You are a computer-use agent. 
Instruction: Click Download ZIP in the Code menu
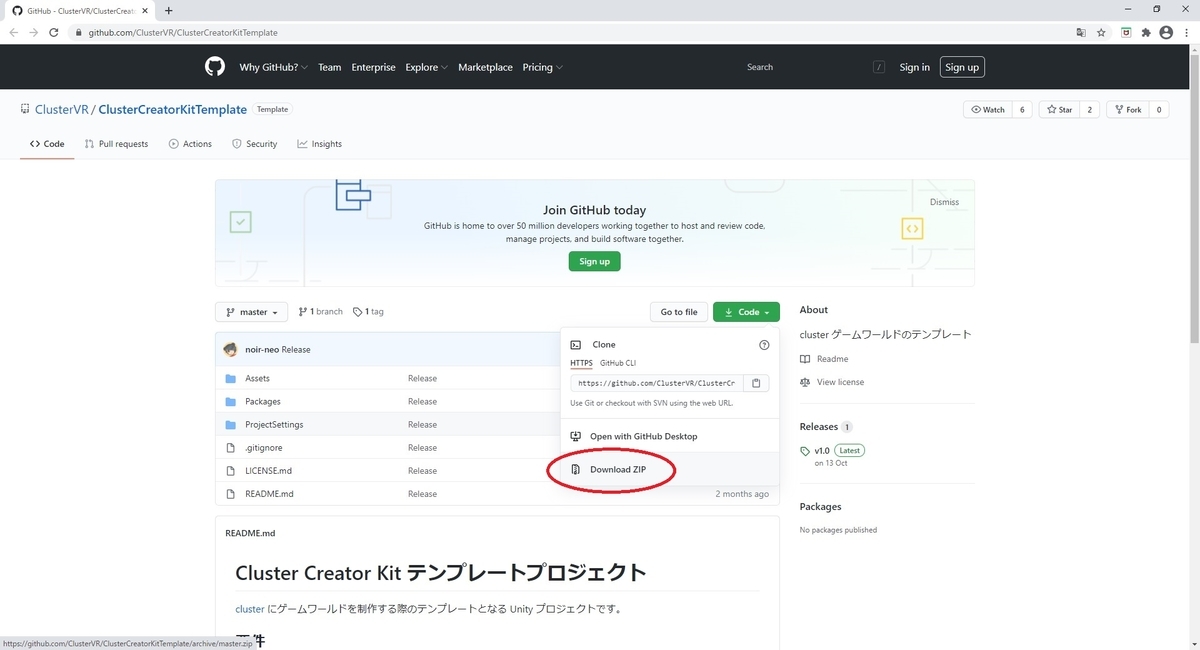[618, 470]
